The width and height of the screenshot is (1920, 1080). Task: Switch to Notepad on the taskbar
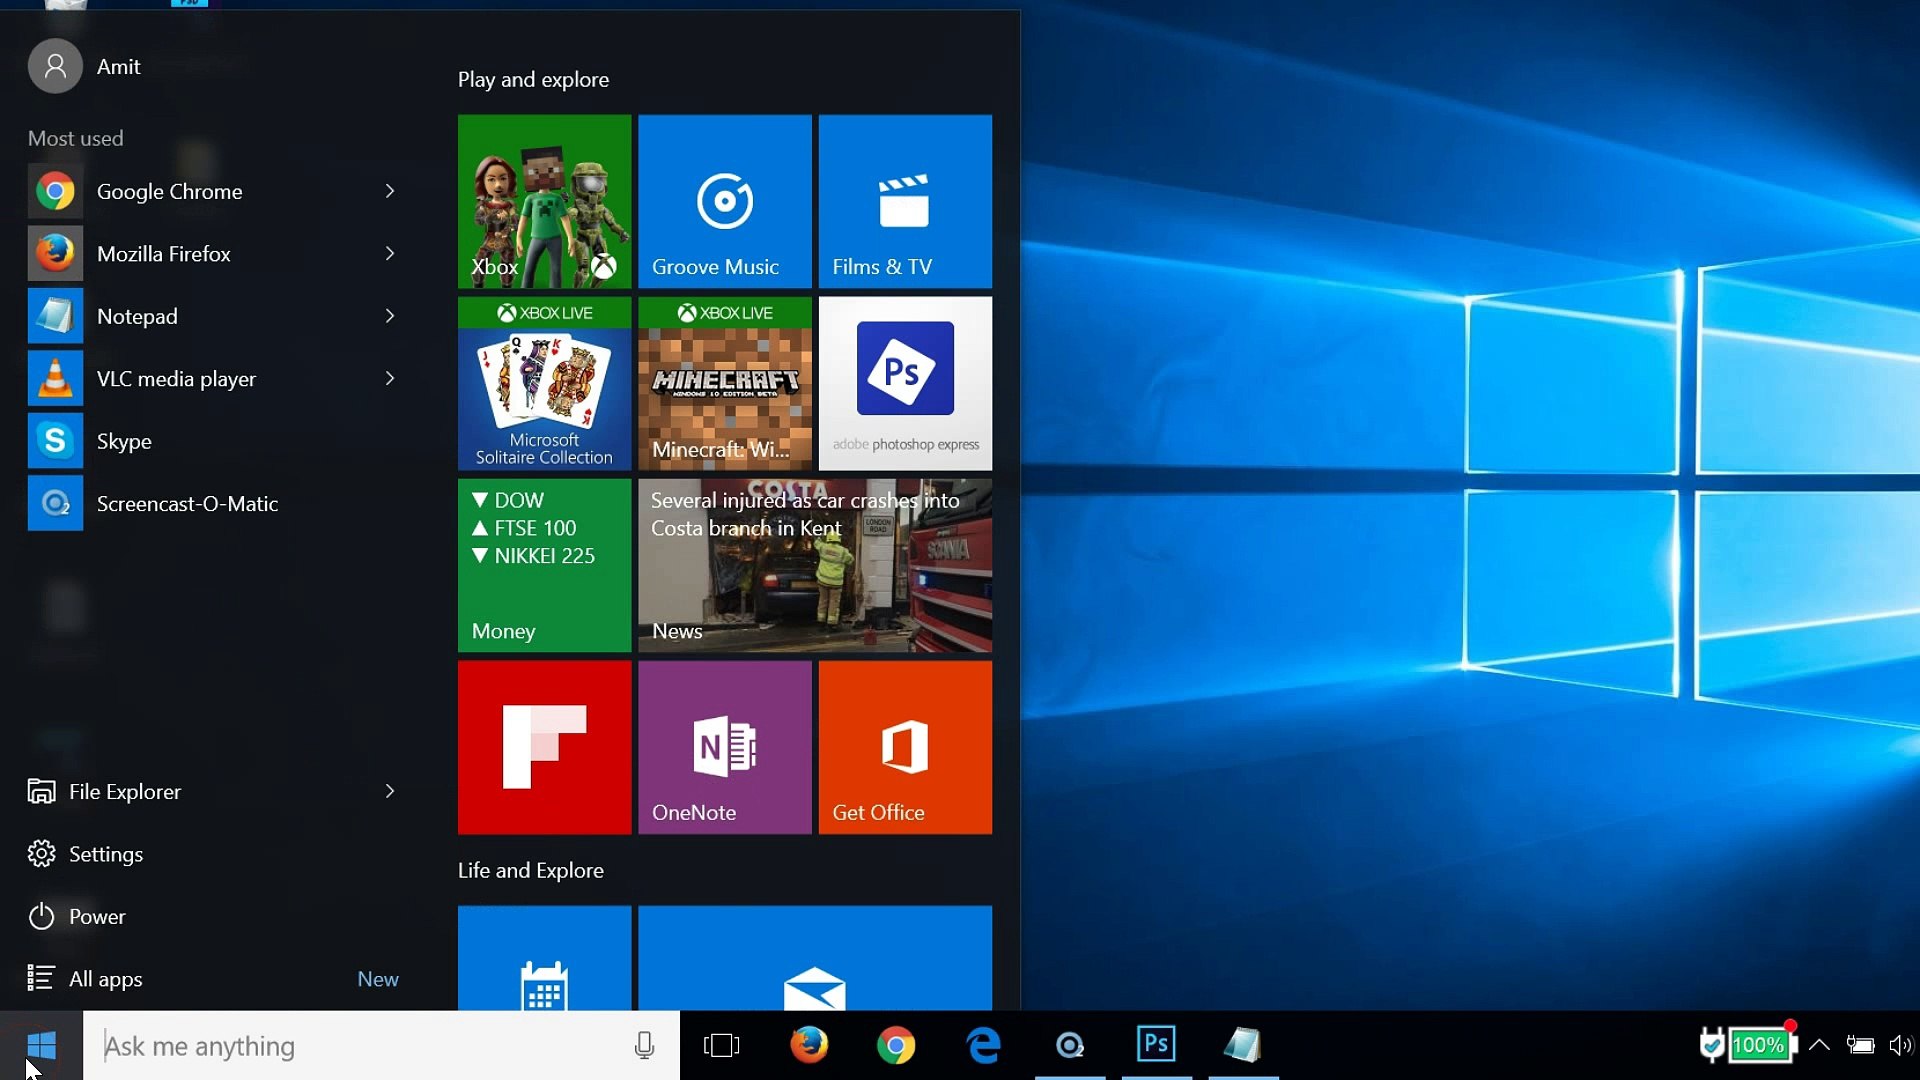pyautogui.click(x=1243, y=1046)
